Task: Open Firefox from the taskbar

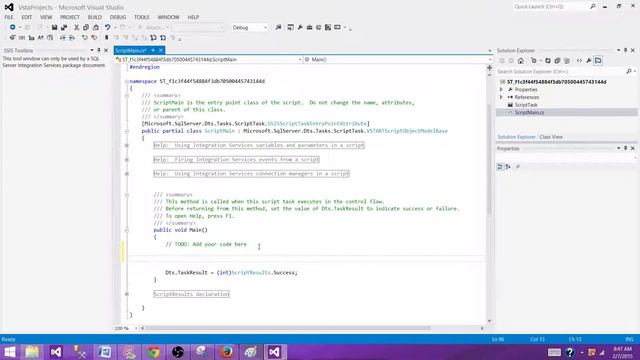Action: (x=227, y=352)
